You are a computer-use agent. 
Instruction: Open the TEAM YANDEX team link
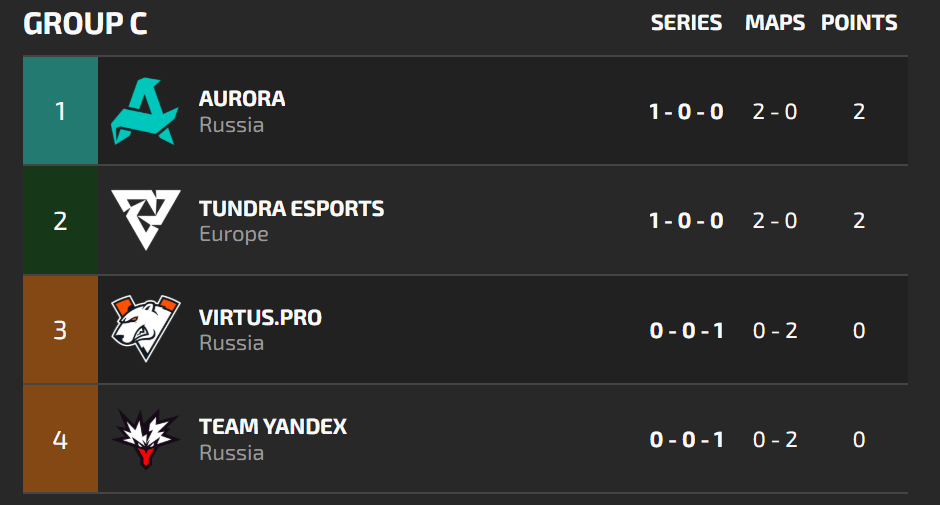(x=273, y=427)
